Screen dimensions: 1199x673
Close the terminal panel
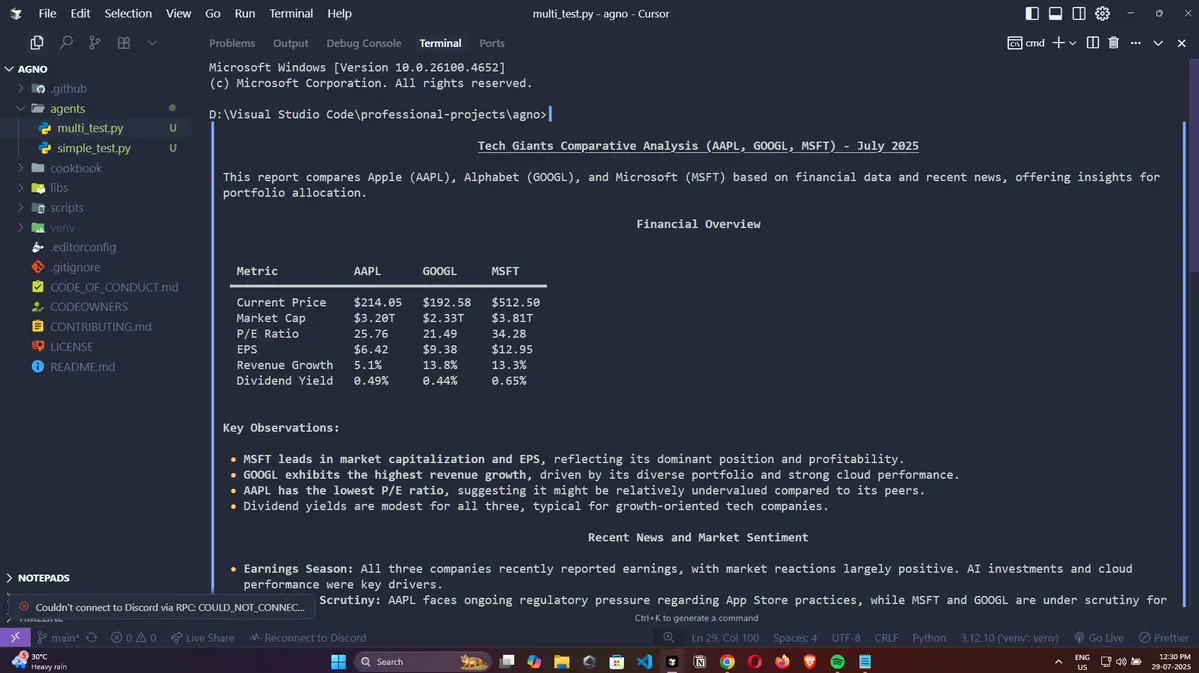click(1181, 44)
